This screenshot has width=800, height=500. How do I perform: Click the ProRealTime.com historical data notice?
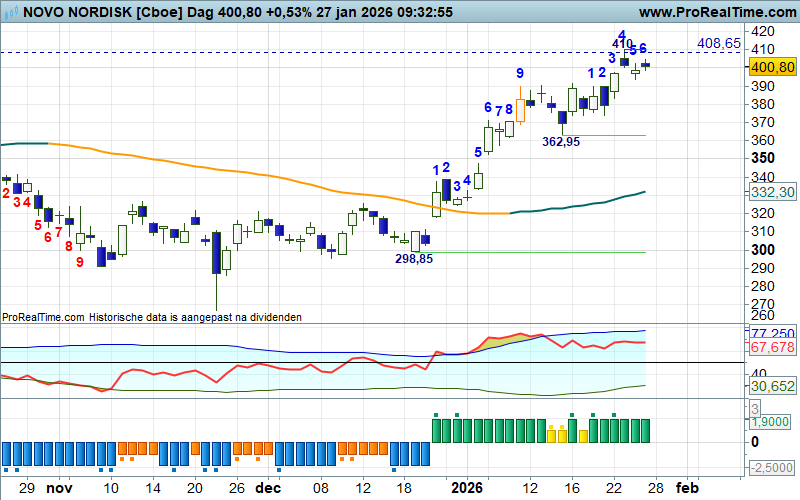pyautogui.click(x=152, y=316)
